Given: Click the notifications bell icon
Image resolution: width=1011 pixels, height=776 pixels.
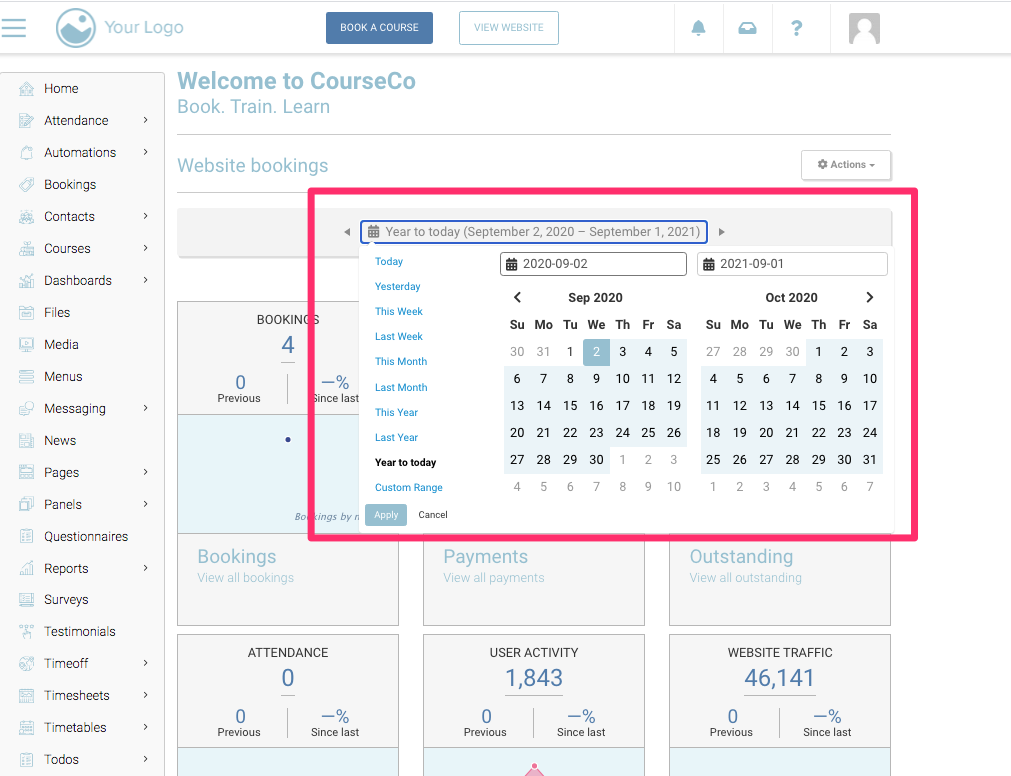Looking at the screenshot, I should (698, 28).
